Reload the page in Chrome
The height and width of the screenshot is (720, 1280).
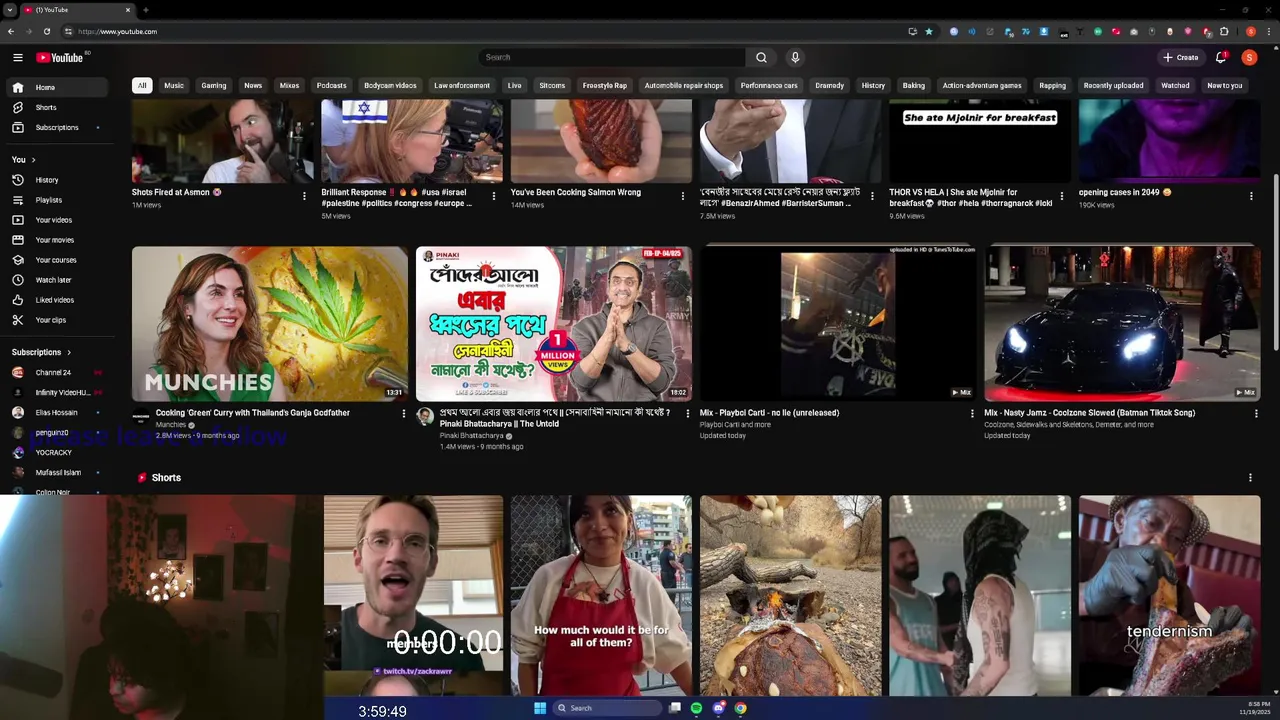coord(46,31)
